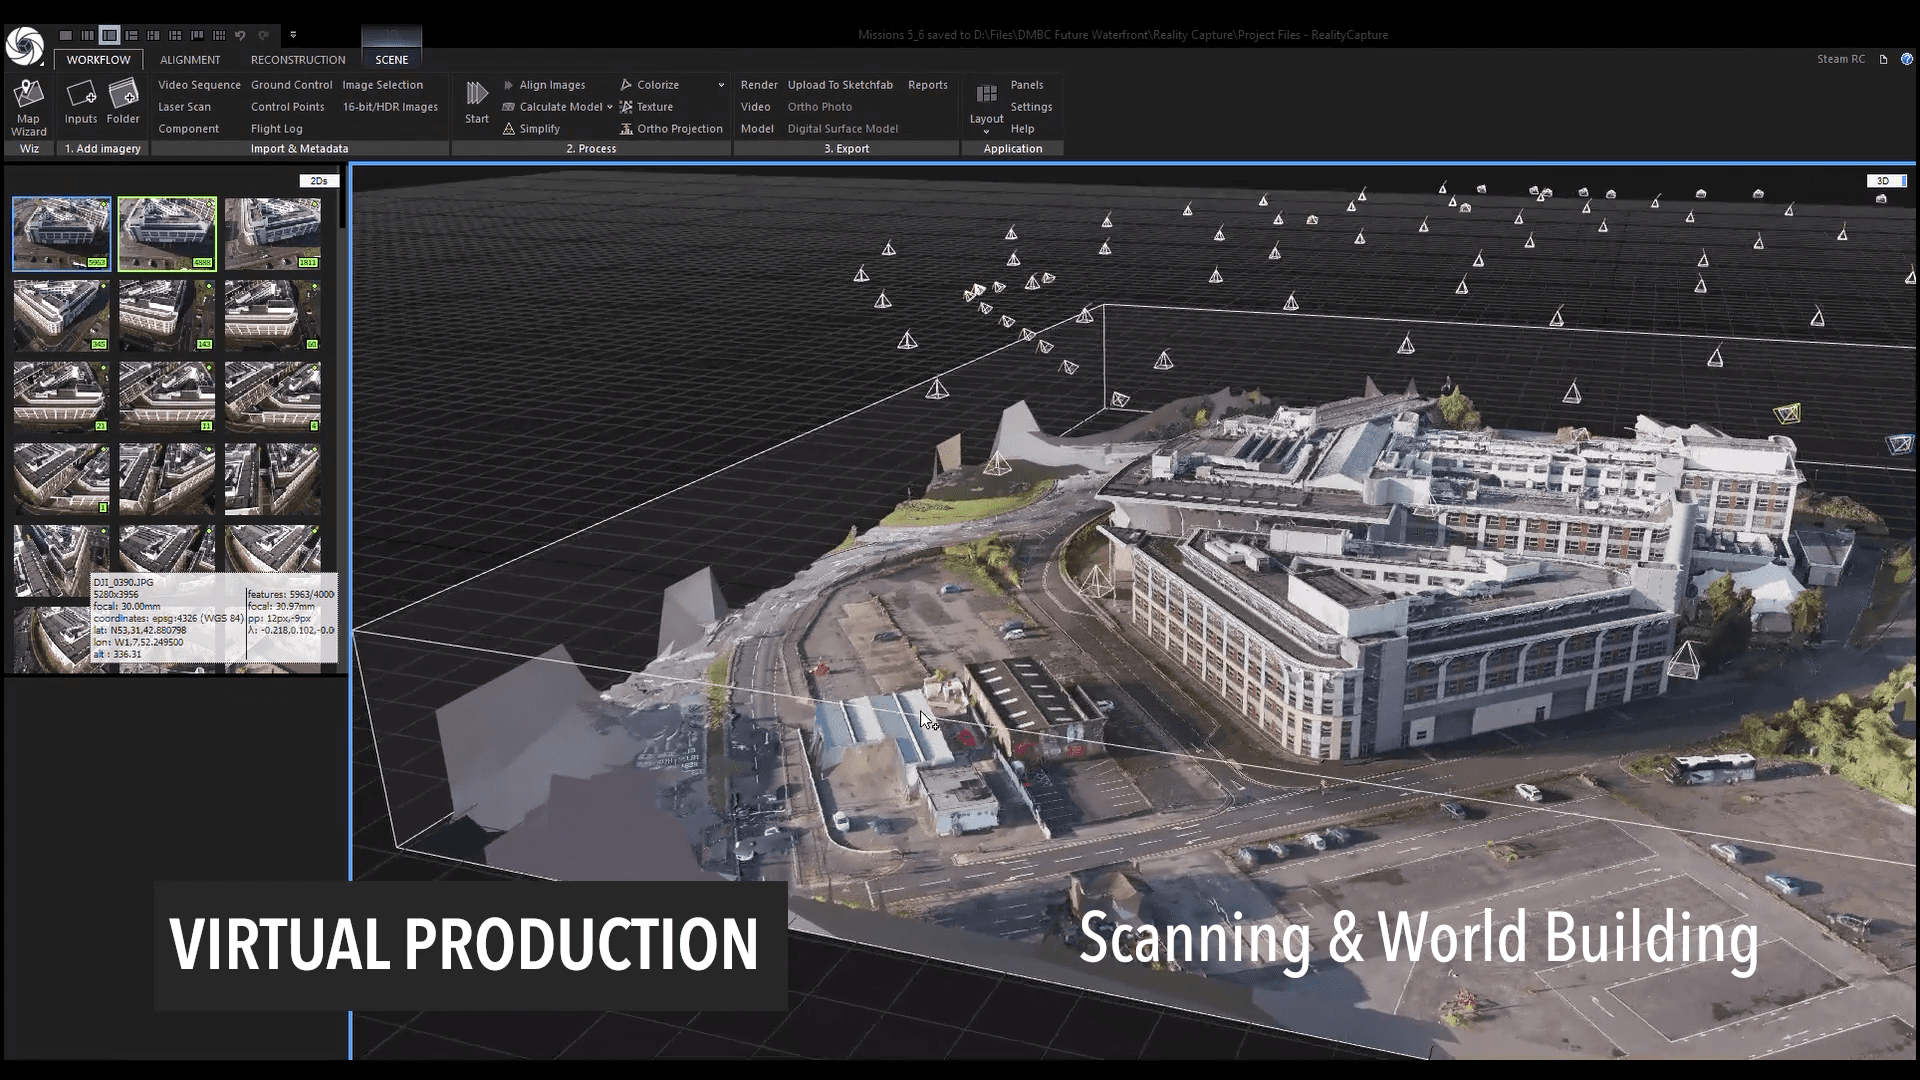Click the Simplify tool
The height and width of the screenshot is (1080, 1920).
click(x=539, y=129)
